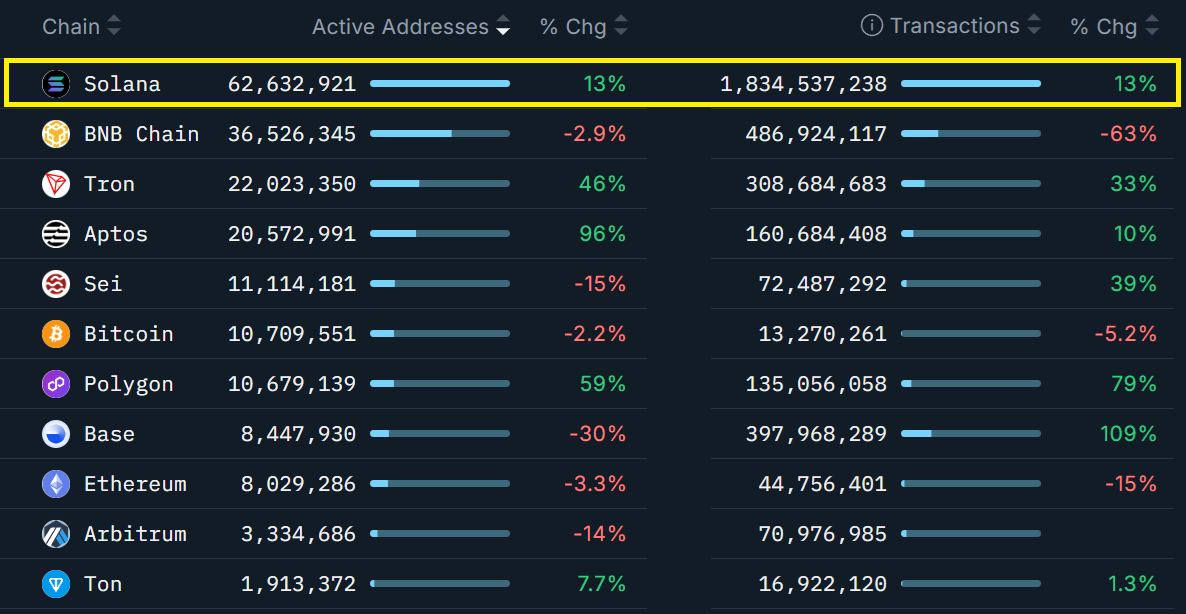The width and height of the screenshot is (1186, 614).
Task: Click the Bitcoin logo
Action: click(56, 333)
